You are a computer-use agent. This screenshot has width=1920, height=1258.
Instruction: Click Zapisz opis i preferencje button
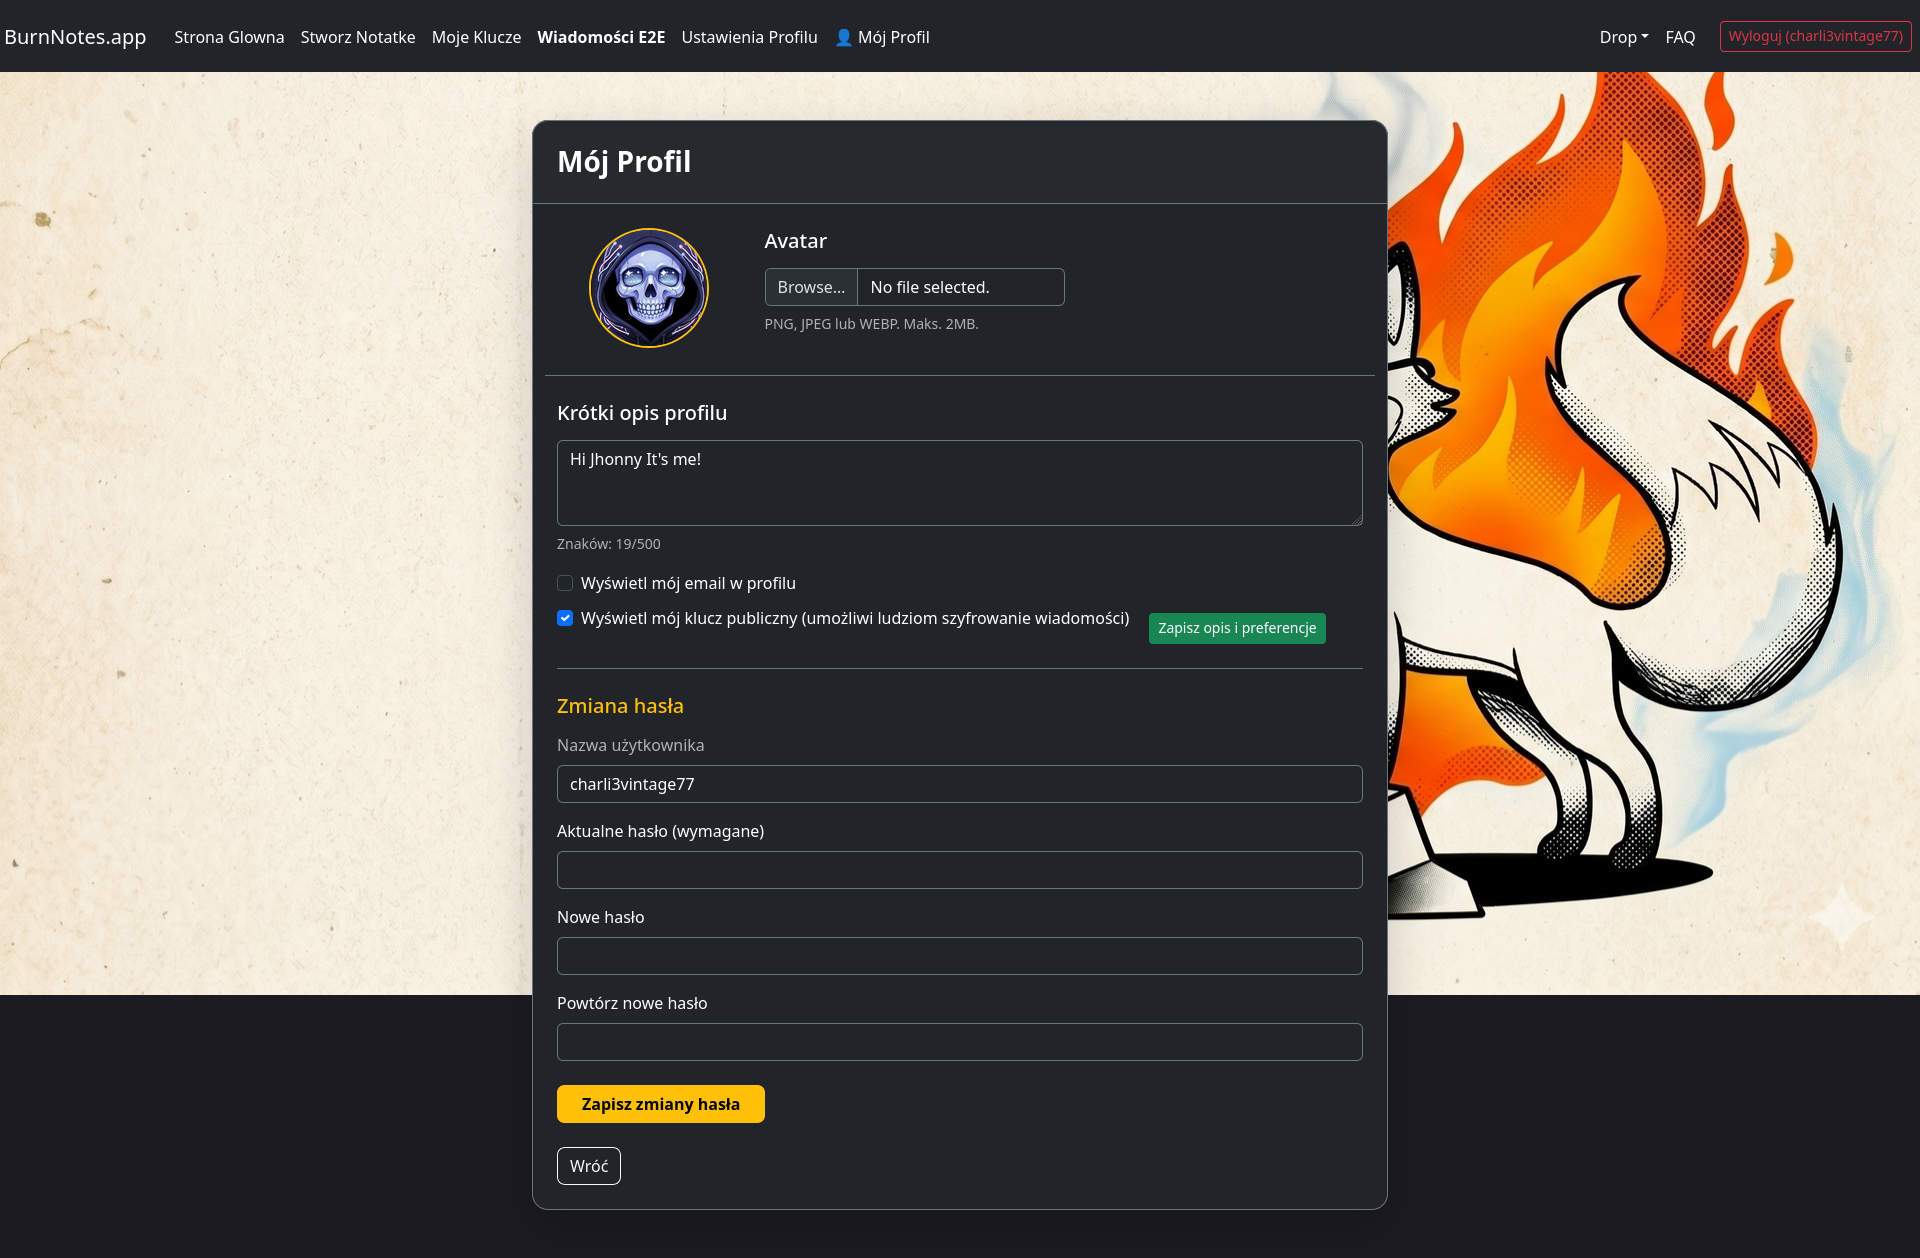pyautogui.click(x=1237, y=628)
